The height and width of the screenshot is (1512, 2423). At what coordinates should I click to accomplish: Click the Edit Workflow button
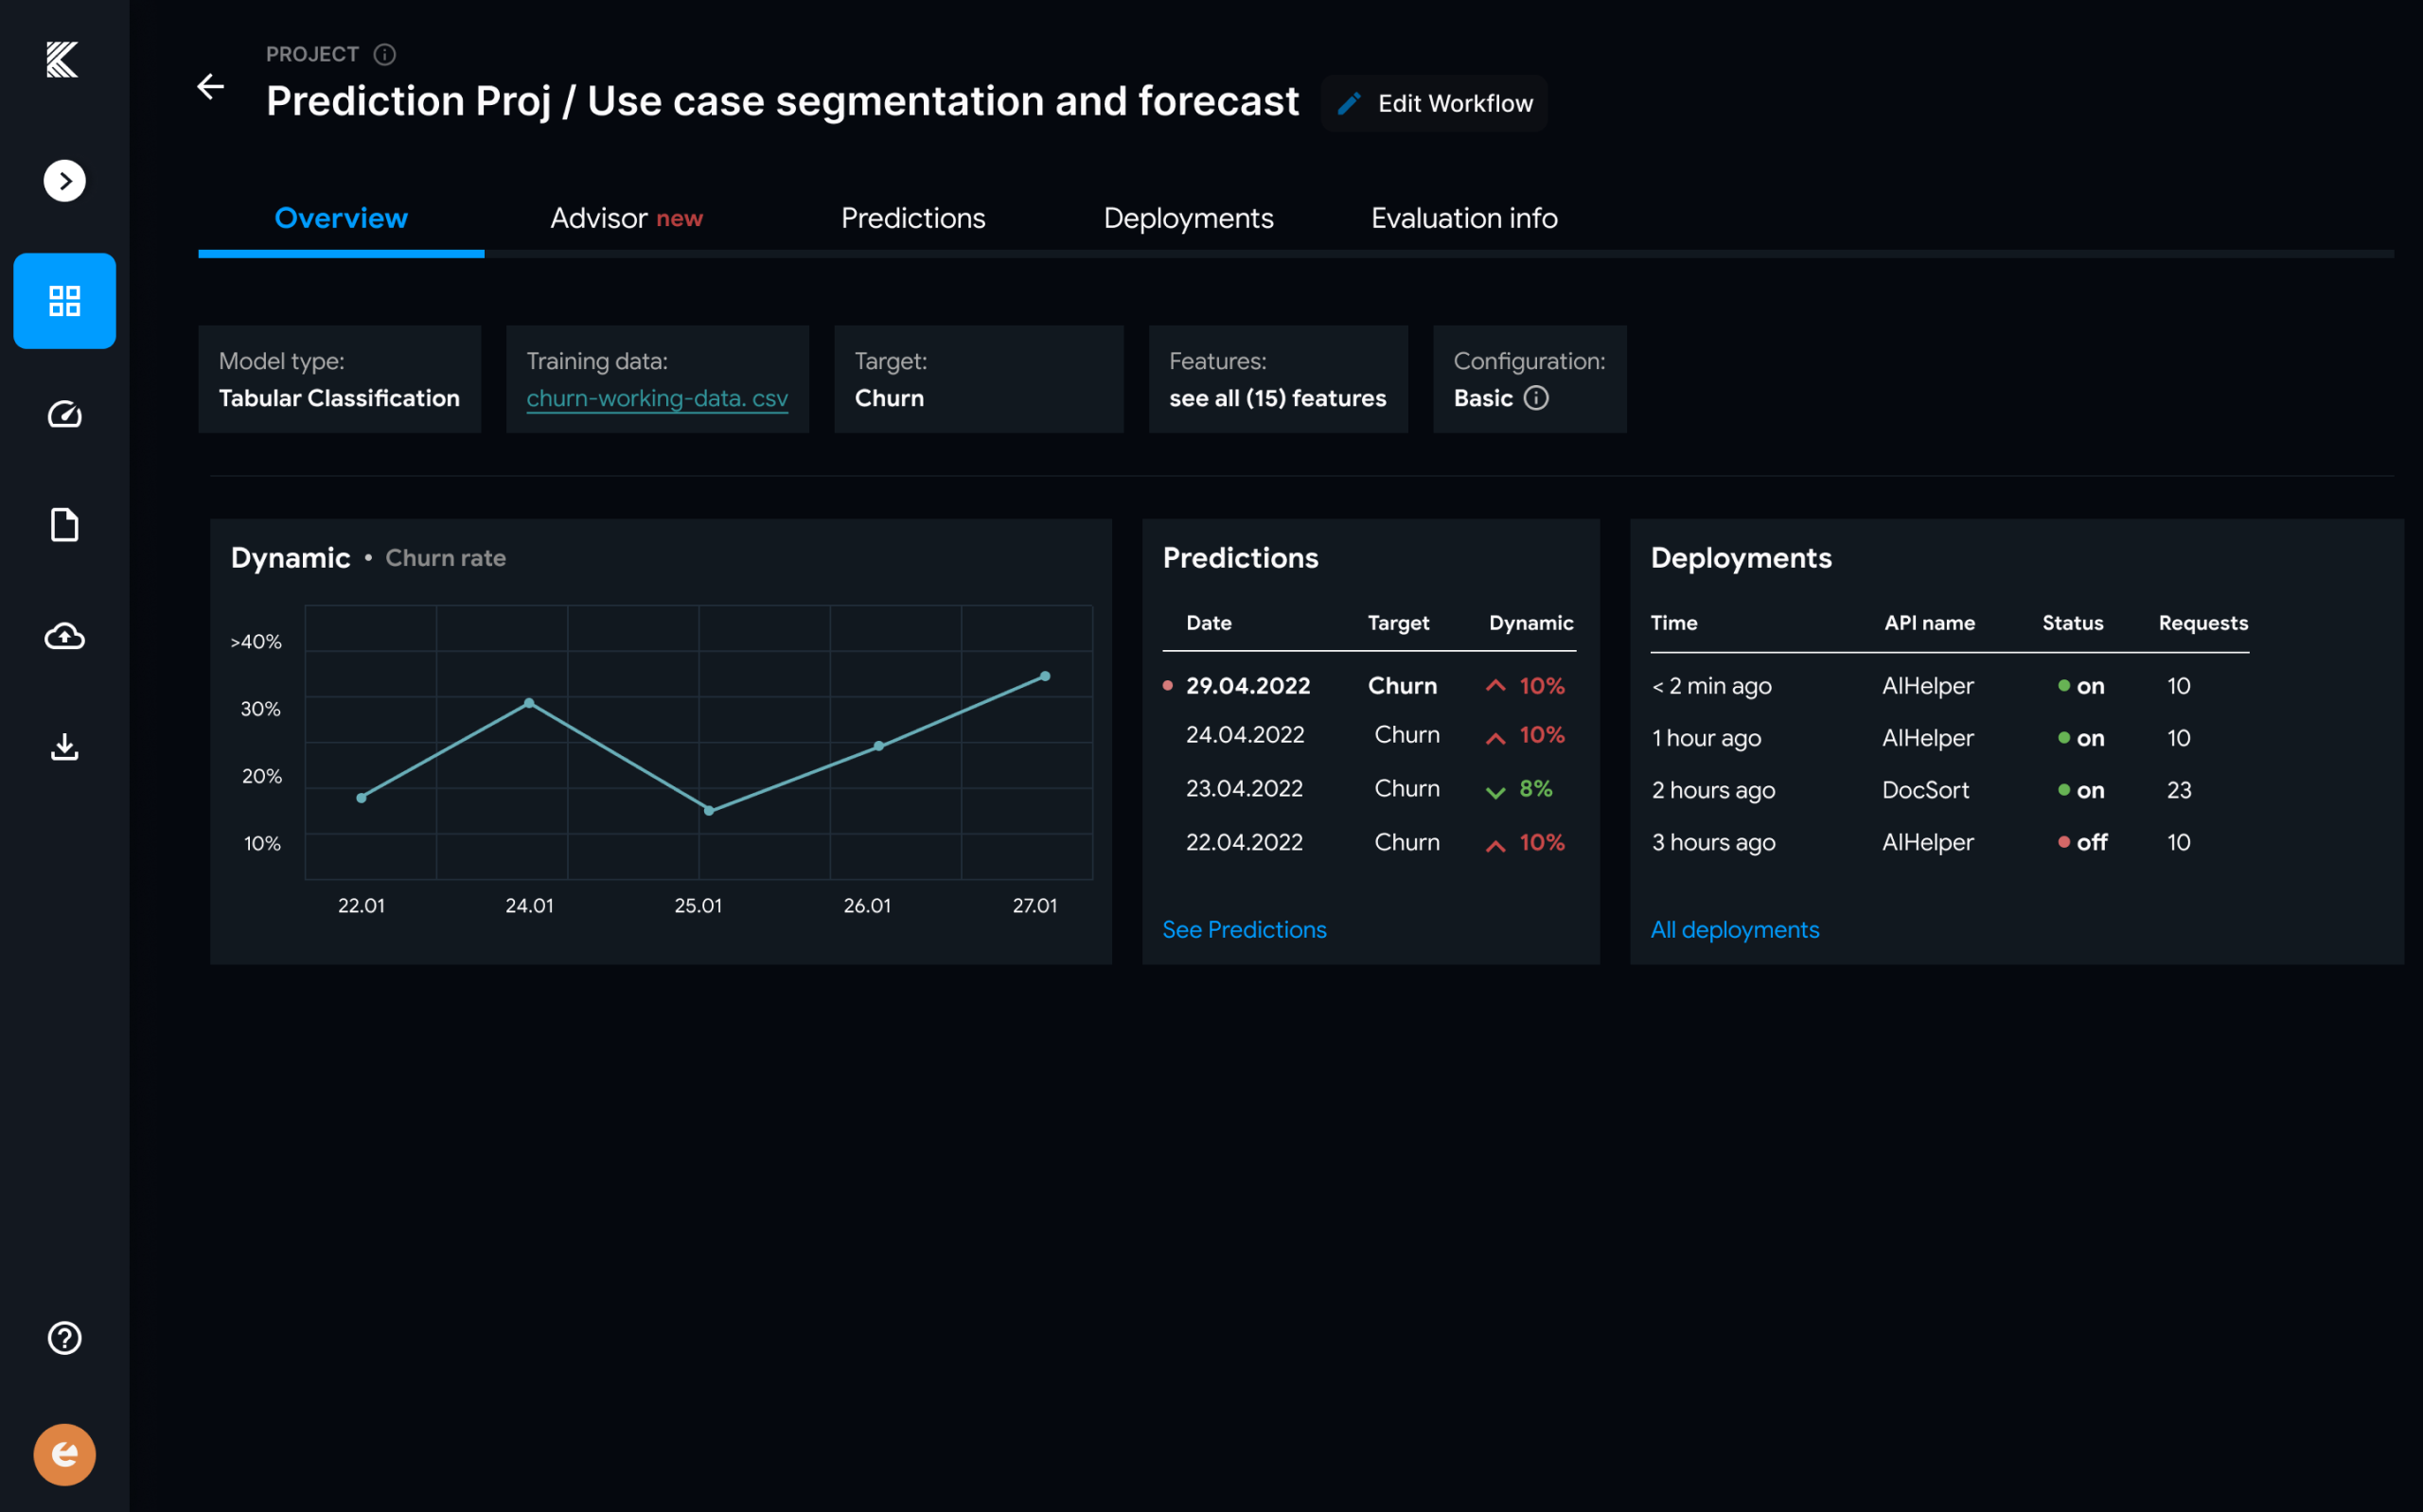pos(1434,102)
